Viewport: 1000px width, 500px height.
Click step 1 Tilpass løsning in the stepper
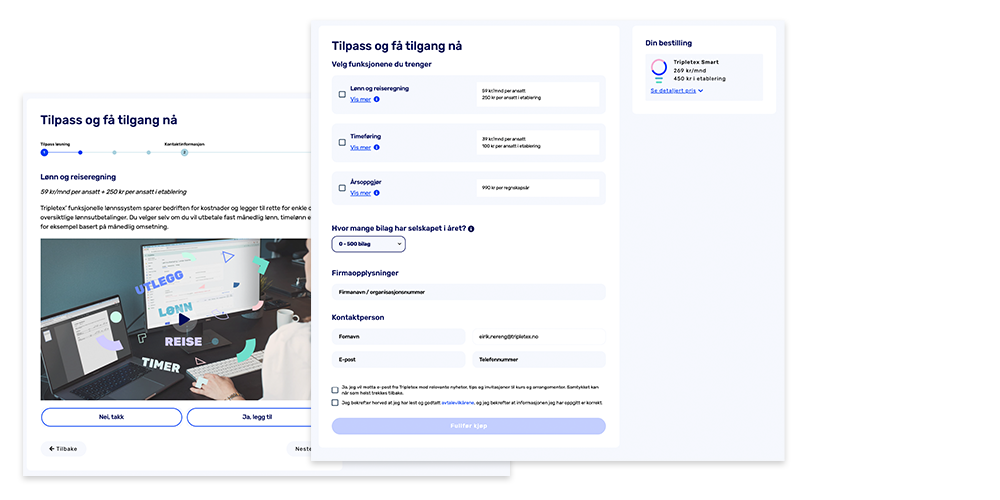(44, 152)
